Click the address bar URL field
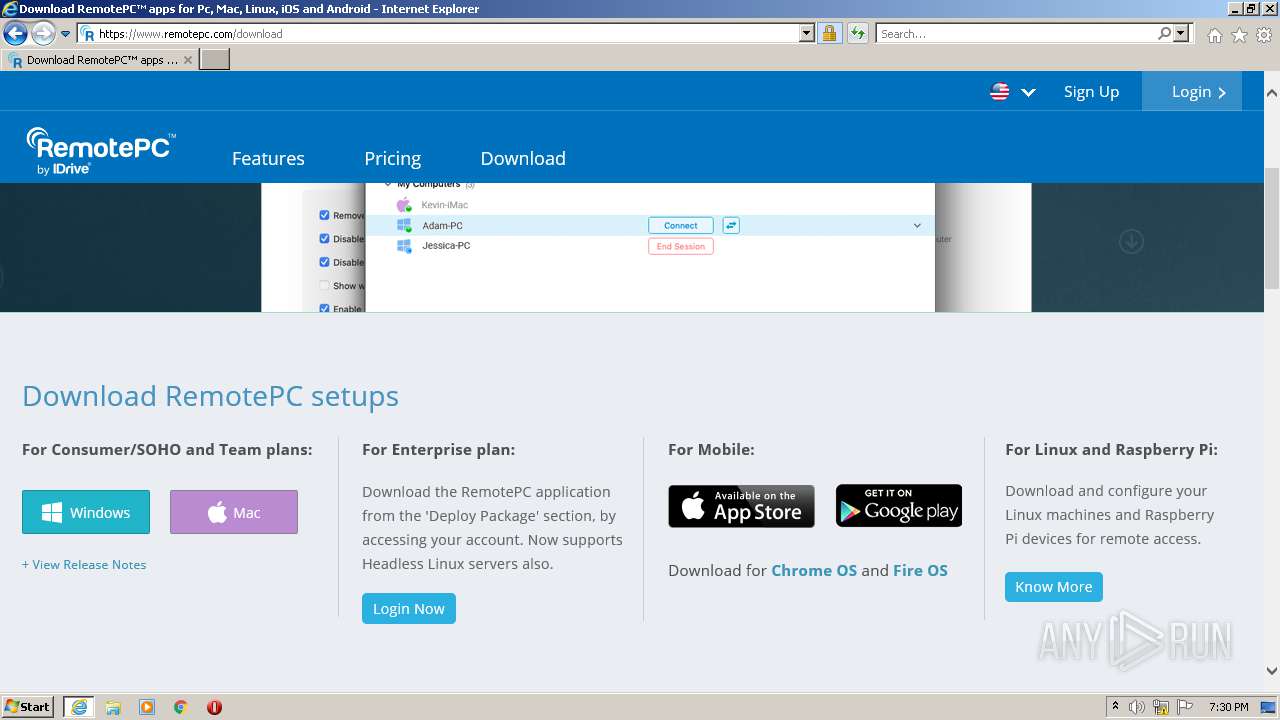 [x=438, y=33]
